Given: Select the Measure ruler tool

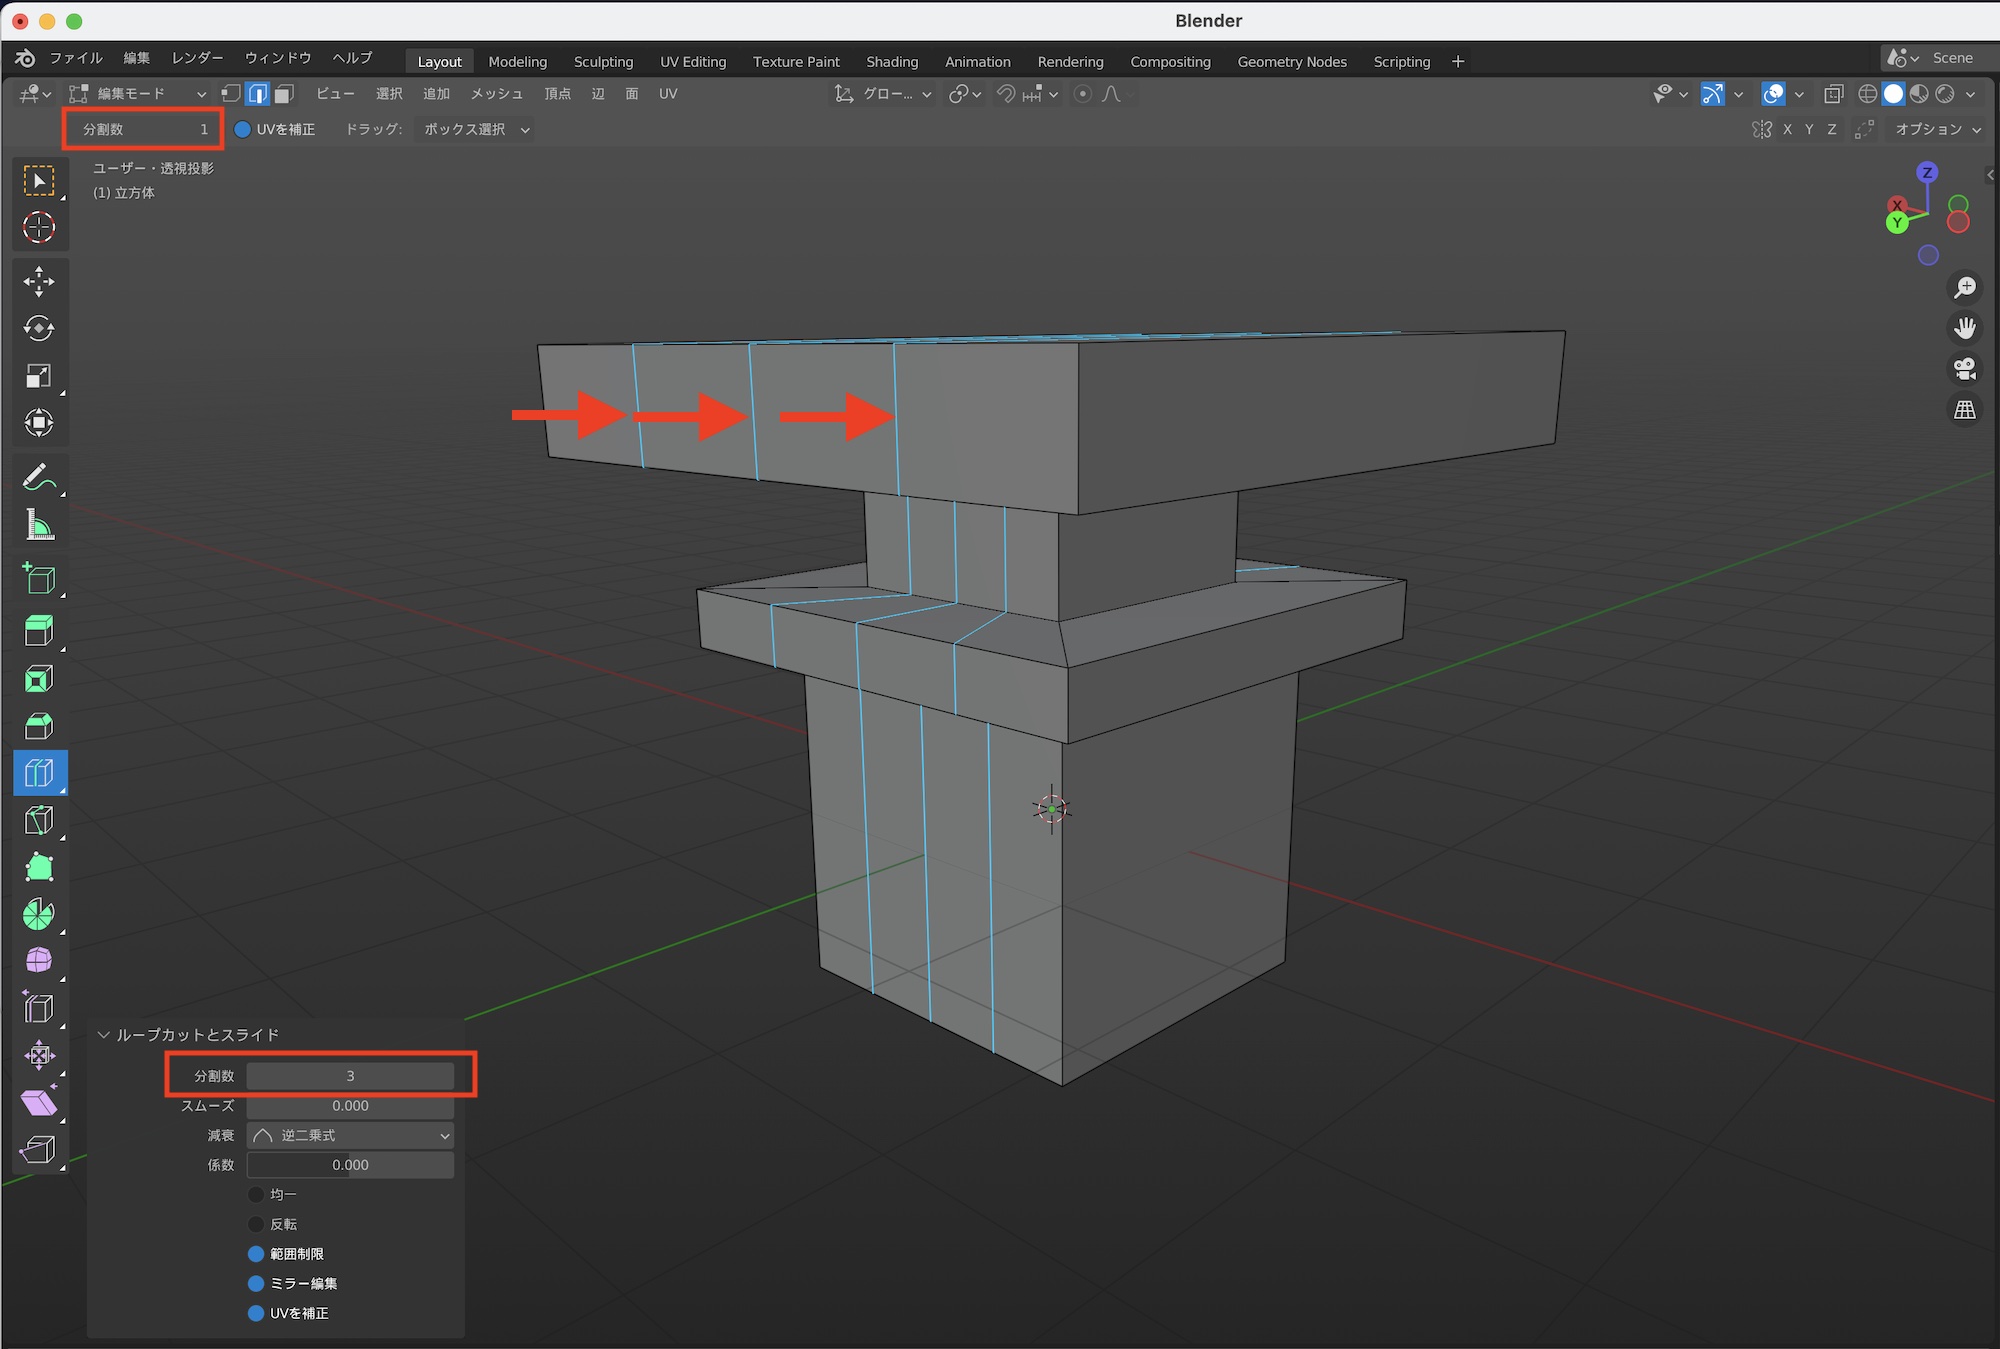Looking at the screenshot, I should (39, 525).
